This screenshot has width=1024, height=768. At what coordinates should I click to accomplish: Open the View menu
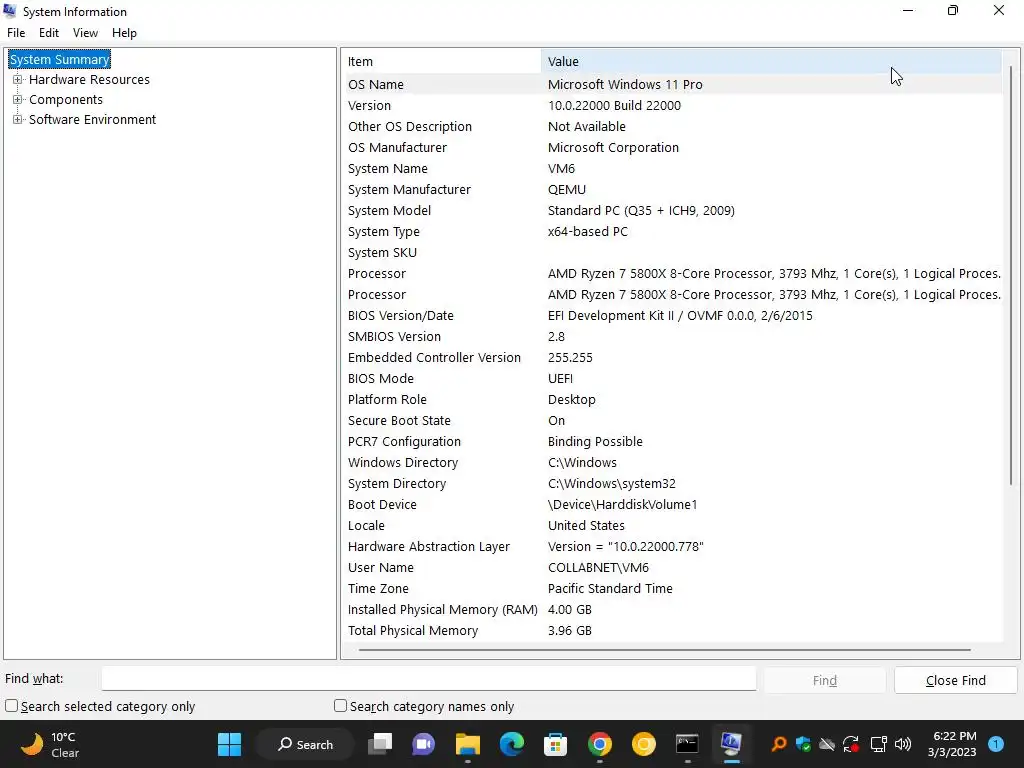click(86, 33)
